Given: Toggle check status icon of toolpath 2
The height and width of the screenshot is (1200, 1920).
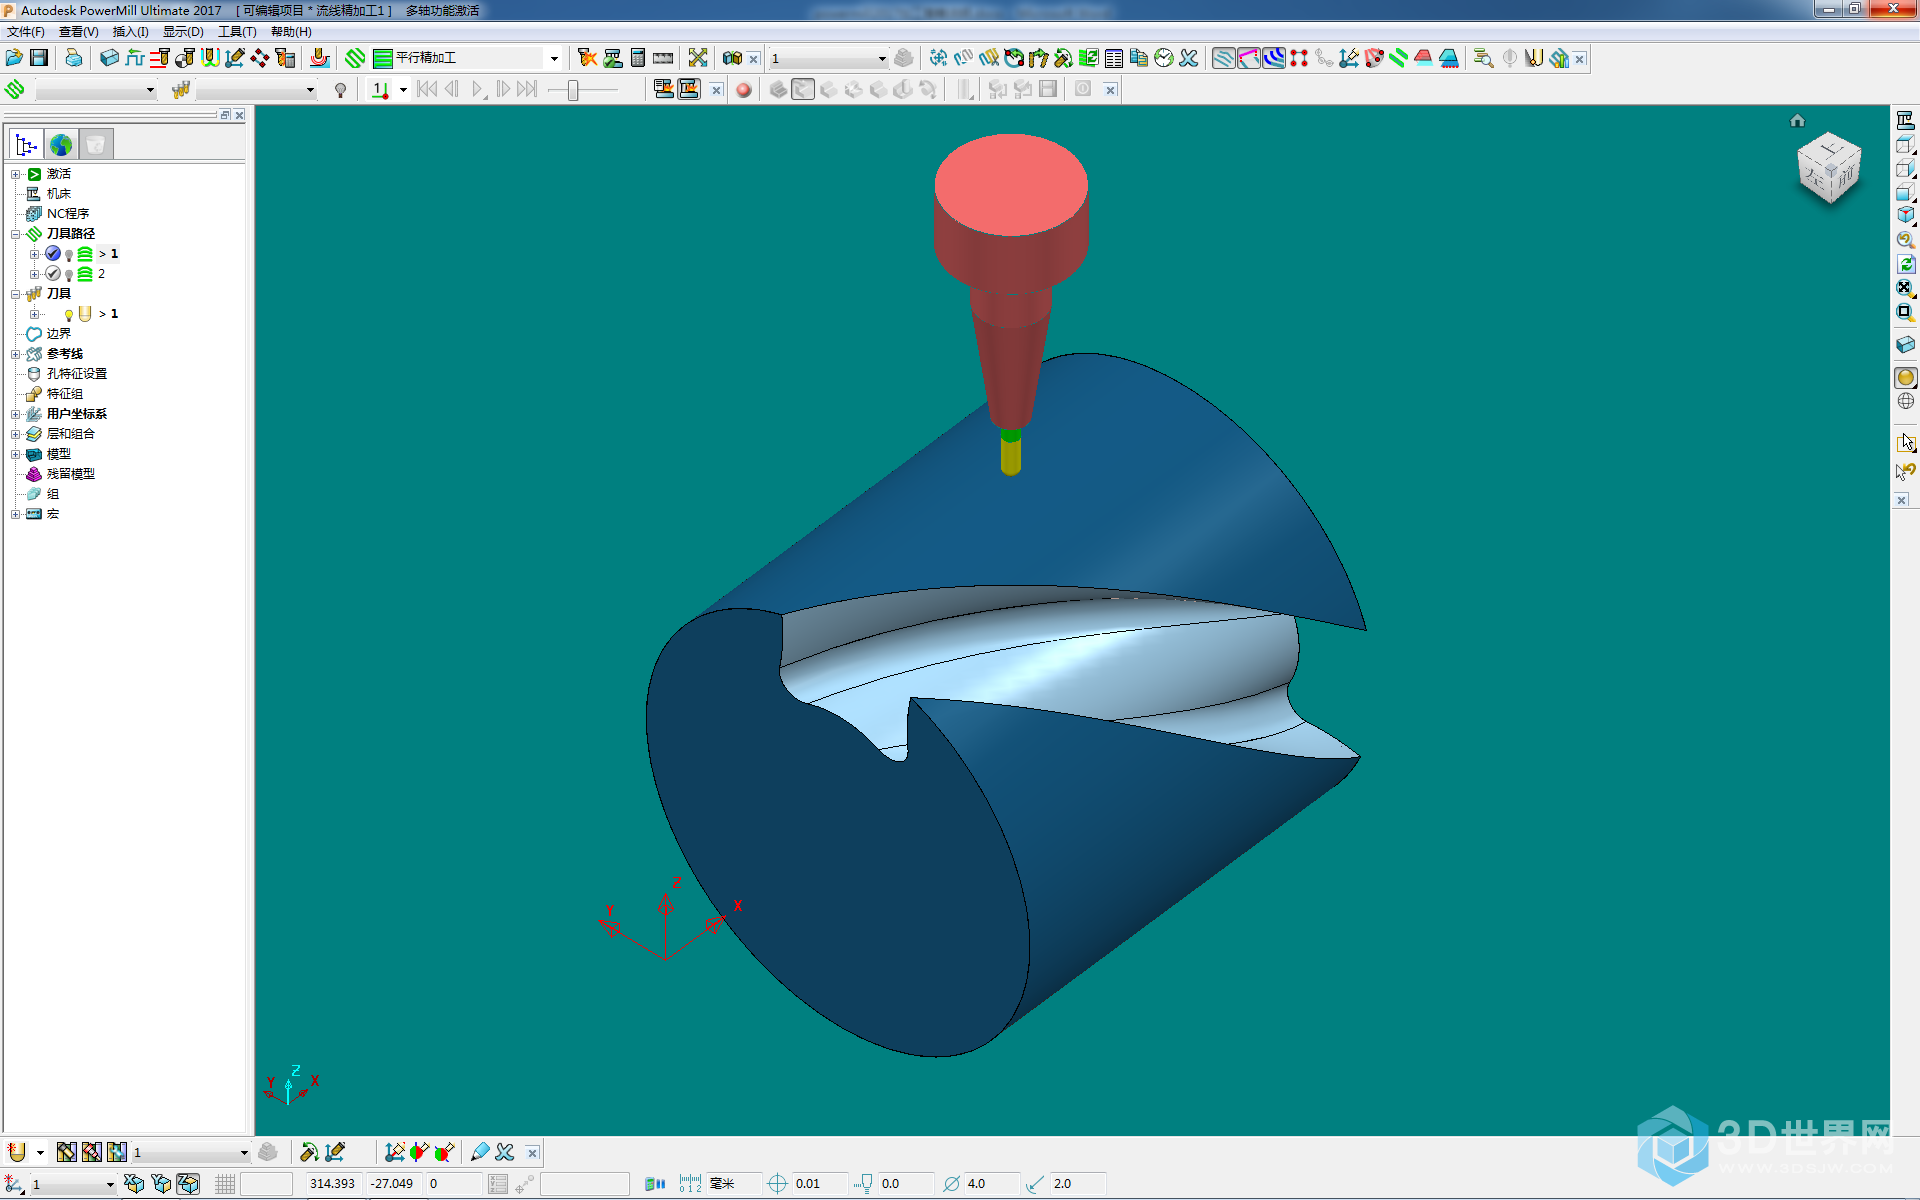Looking at the screenshot, I should pos(53,274).
